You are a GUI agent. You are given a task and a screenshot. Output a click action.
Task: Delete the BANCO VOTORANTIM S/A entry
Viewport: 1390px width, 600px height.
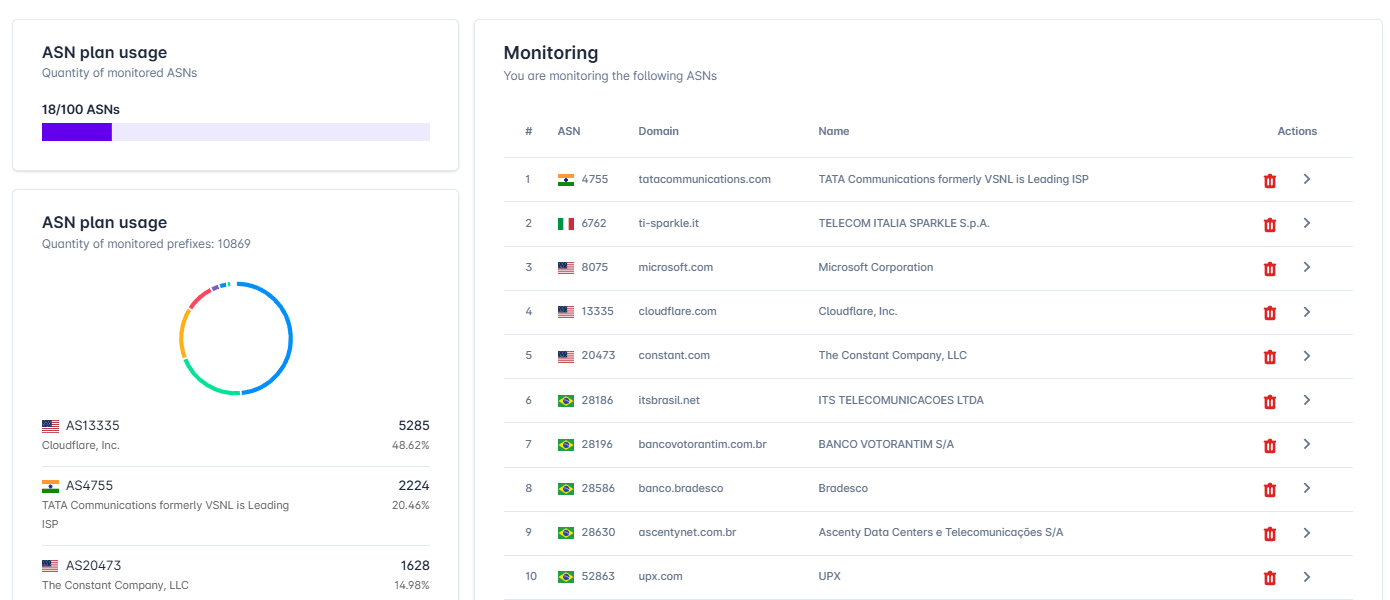point(1270,445)
